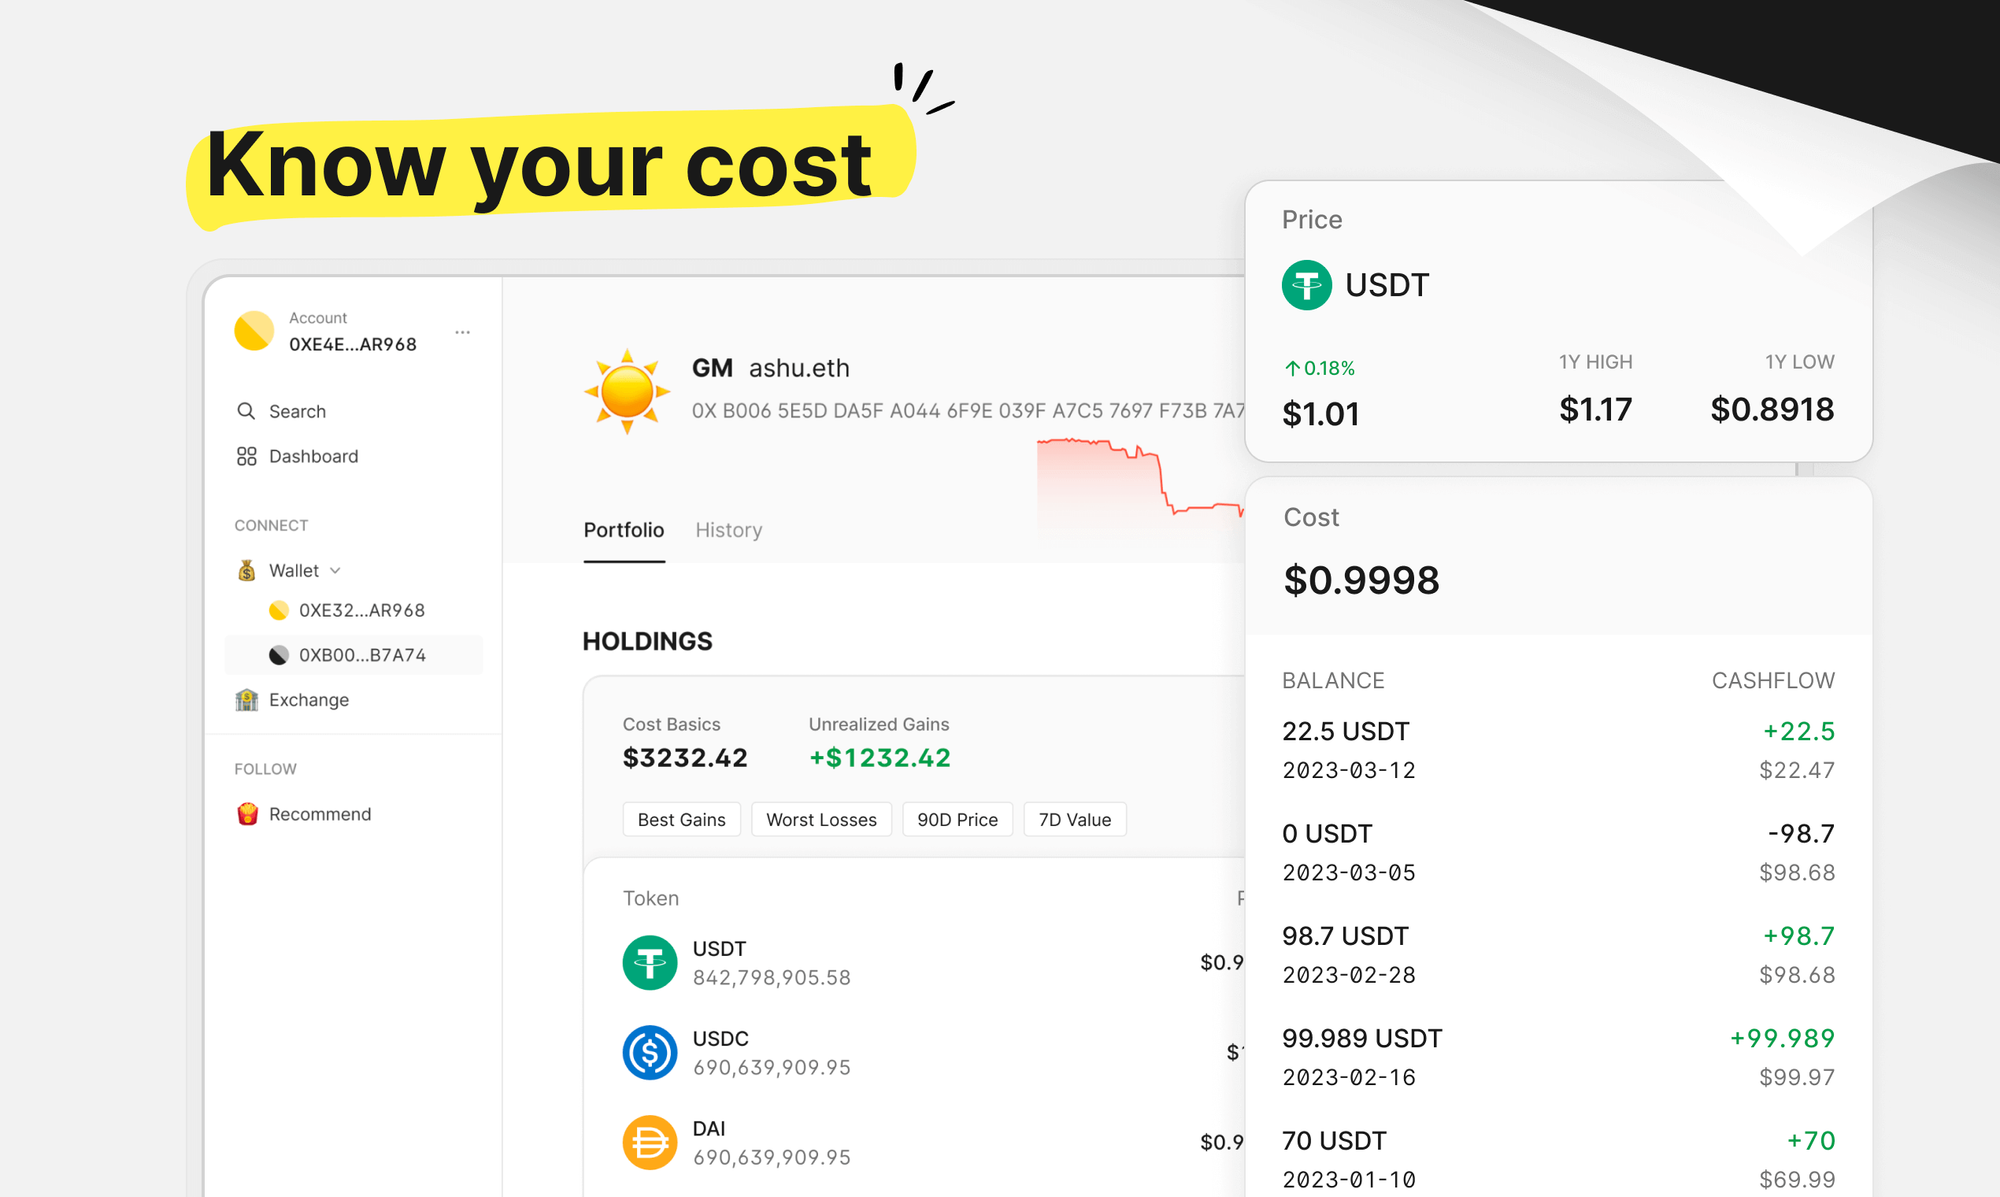Screen dimensions: 2000x1197
Task: Click the Recommend fries icon
Action: tap(247, 814)
